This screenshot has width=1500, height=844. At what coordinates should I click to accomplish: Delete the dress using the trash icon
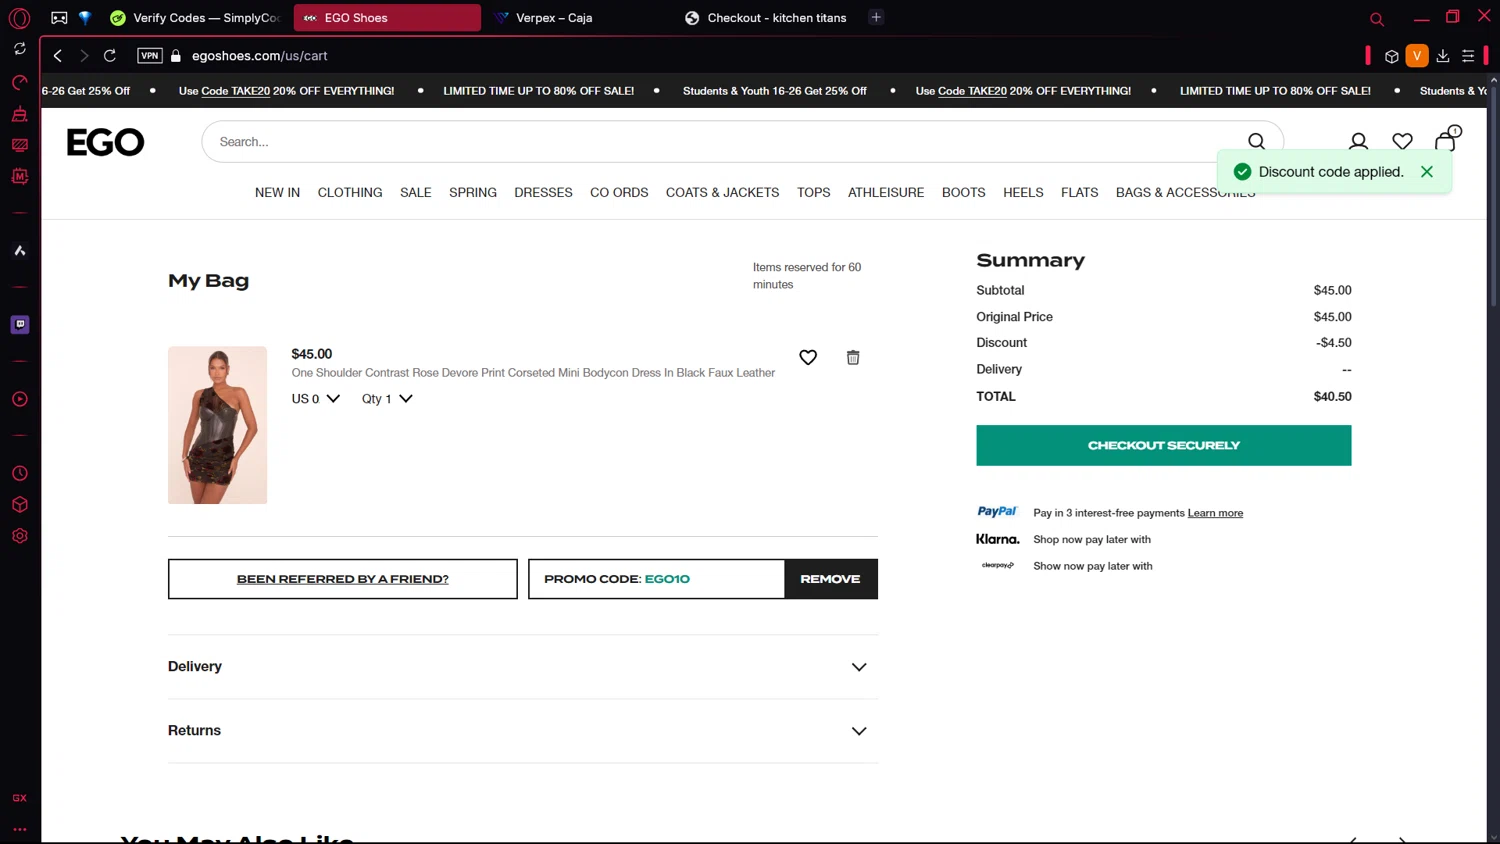853,357
